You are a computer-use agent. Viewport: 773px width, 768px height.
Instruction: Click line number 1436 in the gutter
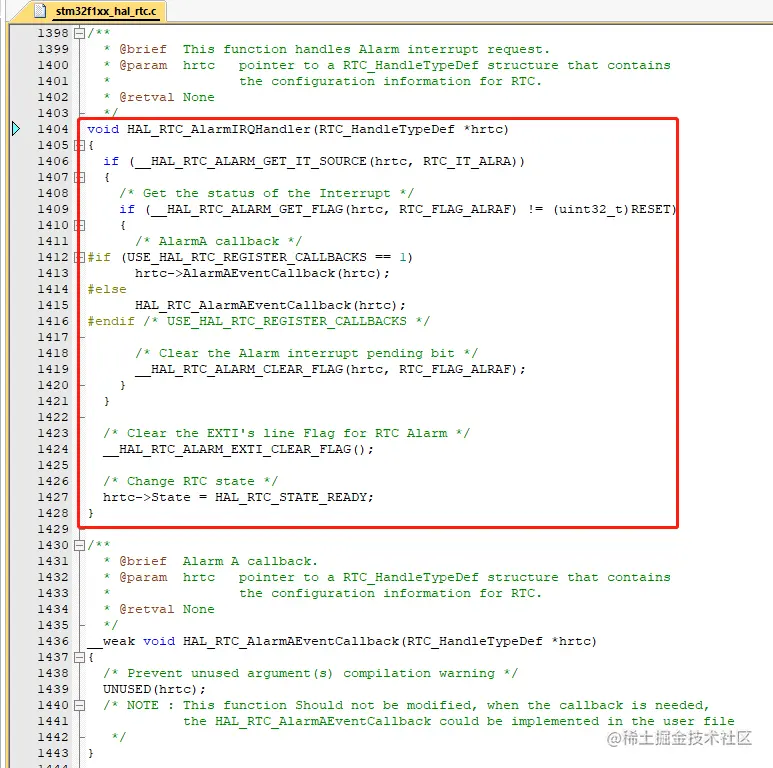(x=53, y=641)
